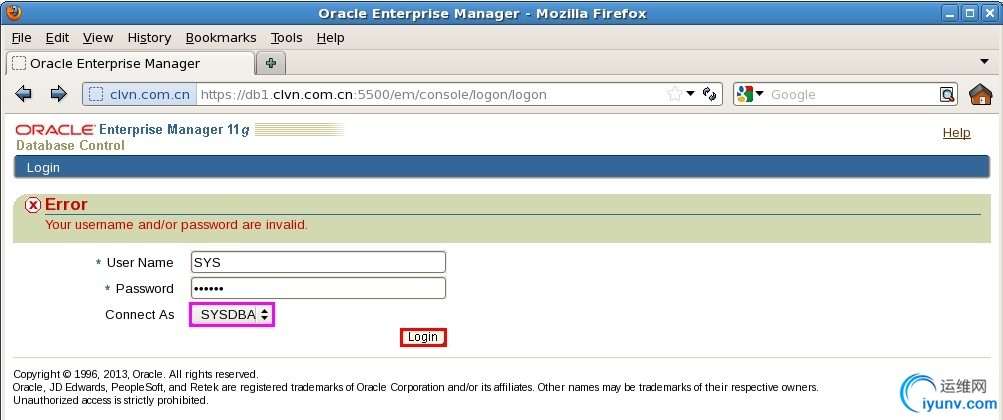The width and height of the screenshot is (1003, 420).
Task: Open the Connect As SYSDBA dropdown
Action: [x=232, y=315]
